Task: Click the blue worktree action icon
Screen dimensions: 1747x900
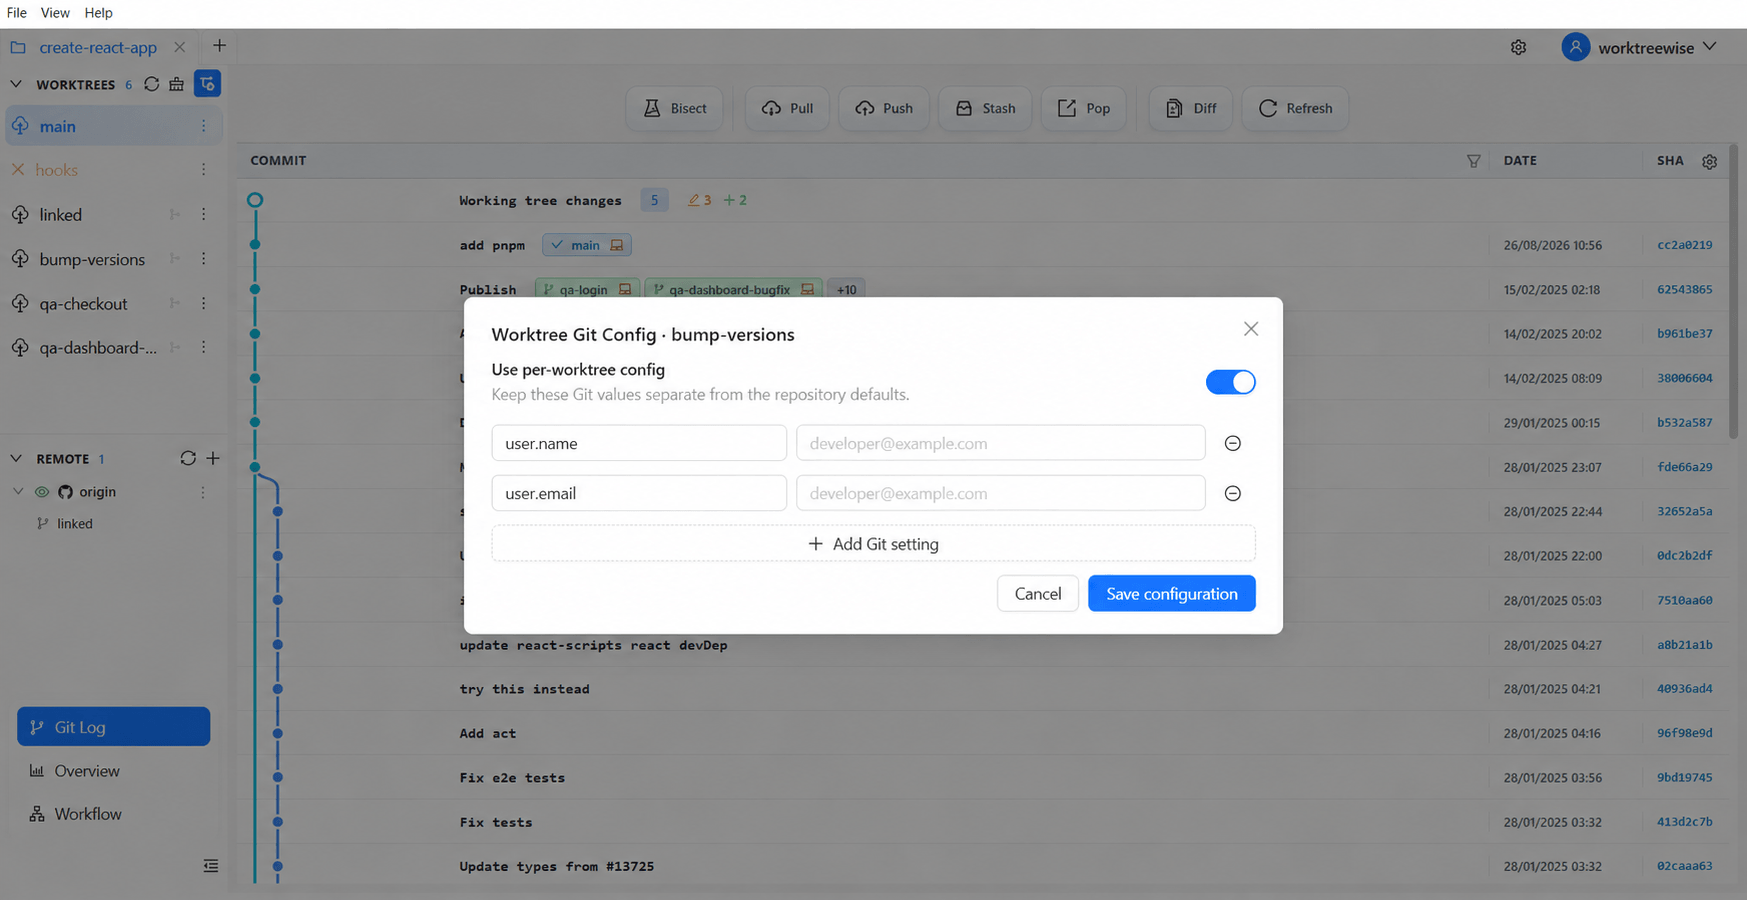Action: click(207, 84)
